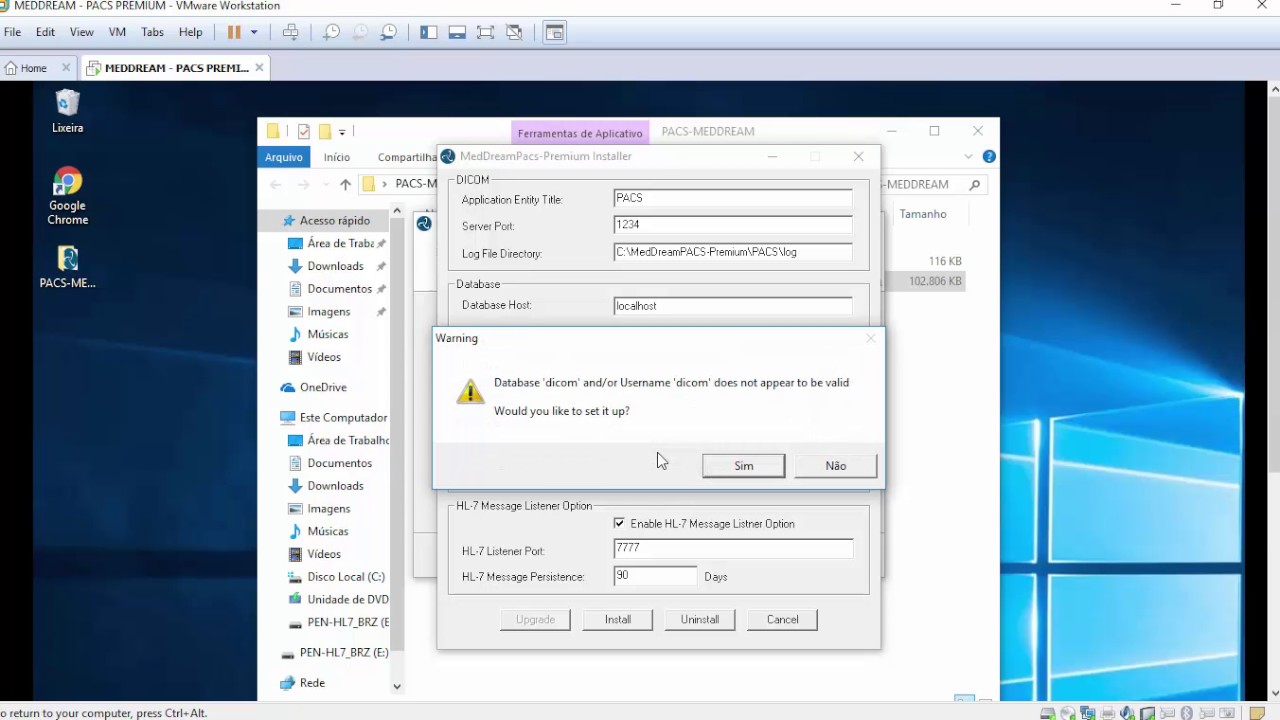Select the lower PEN-HL7_BRZ (E:) drive entry
This screenshot has height=720, width=1280.
(344, 653)
